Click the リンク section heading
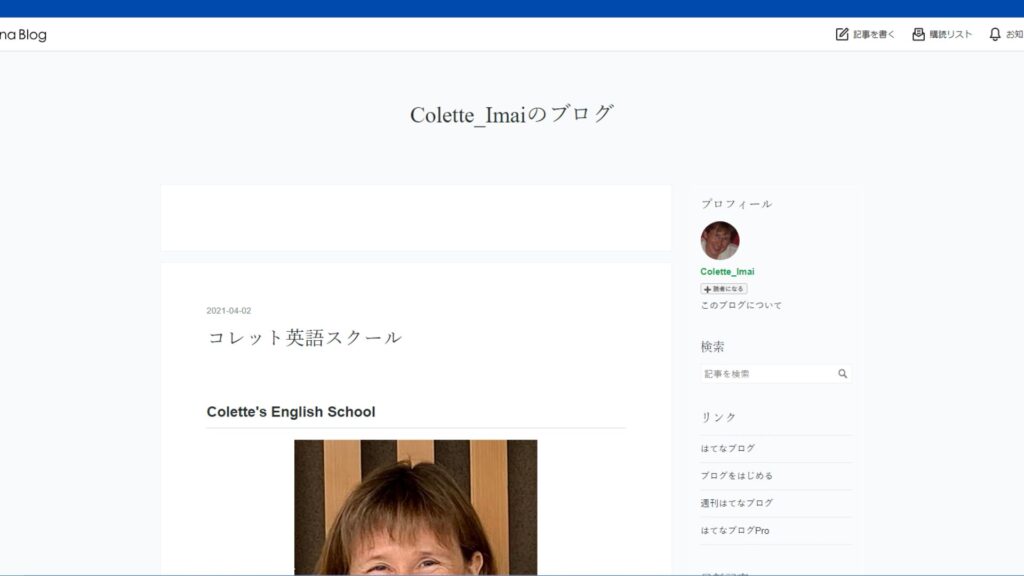1024x576 pixels. point(718,417)
